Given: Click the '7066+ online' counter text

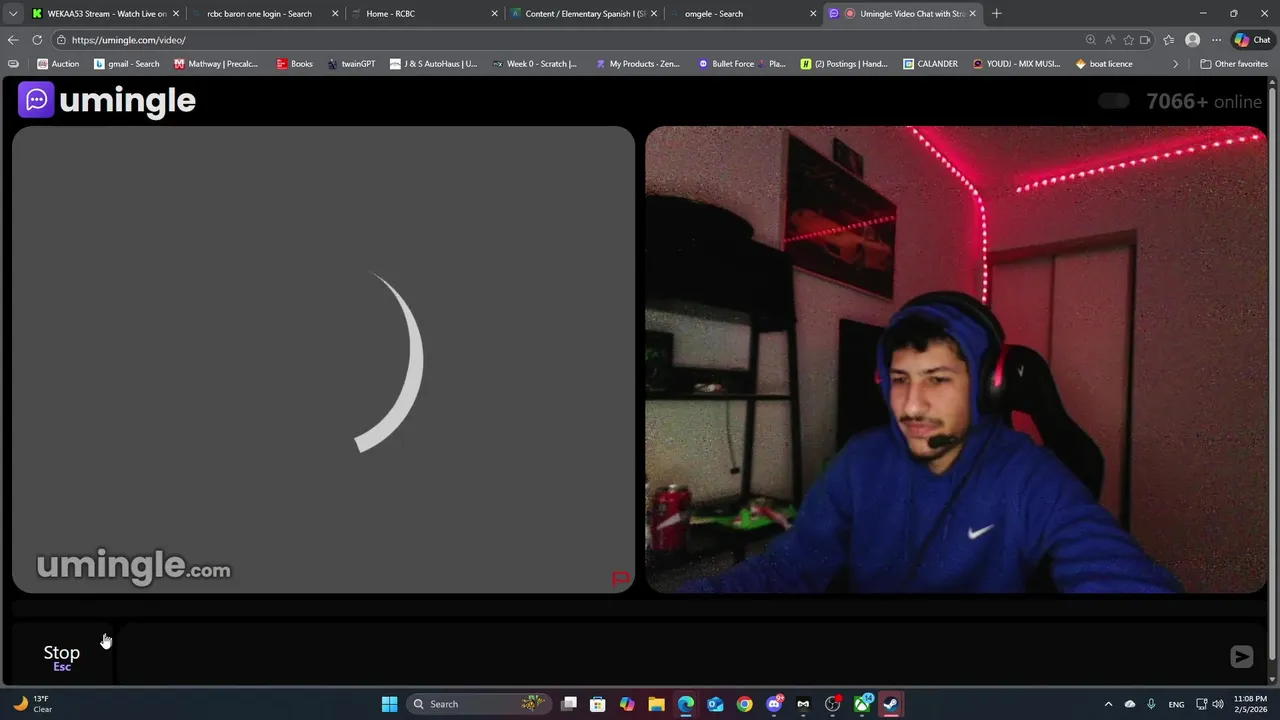Looking at the screenshot, I should tap(1204, 101).
